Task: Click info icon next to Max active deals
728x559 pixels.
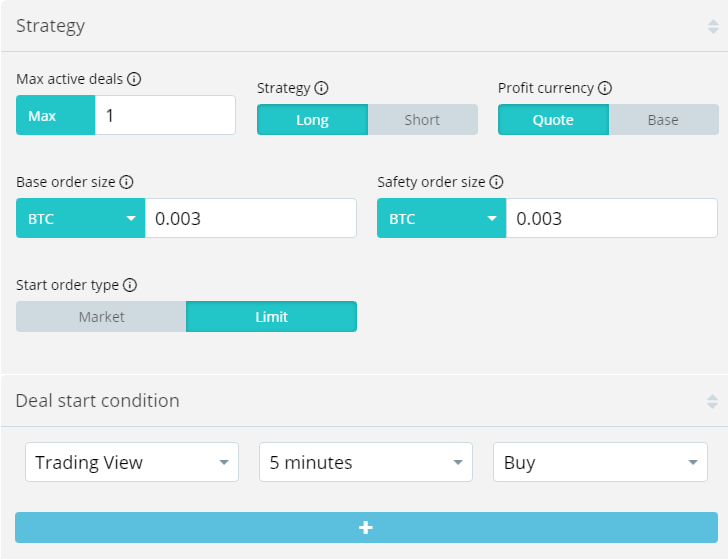Action: pos(134,79)
